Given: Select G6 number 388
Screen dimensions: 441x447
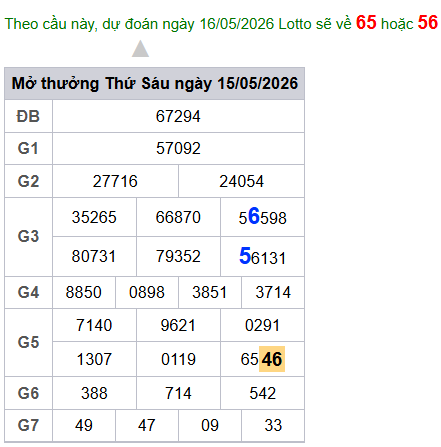Looking at the screenshot, I should (94, 393).
